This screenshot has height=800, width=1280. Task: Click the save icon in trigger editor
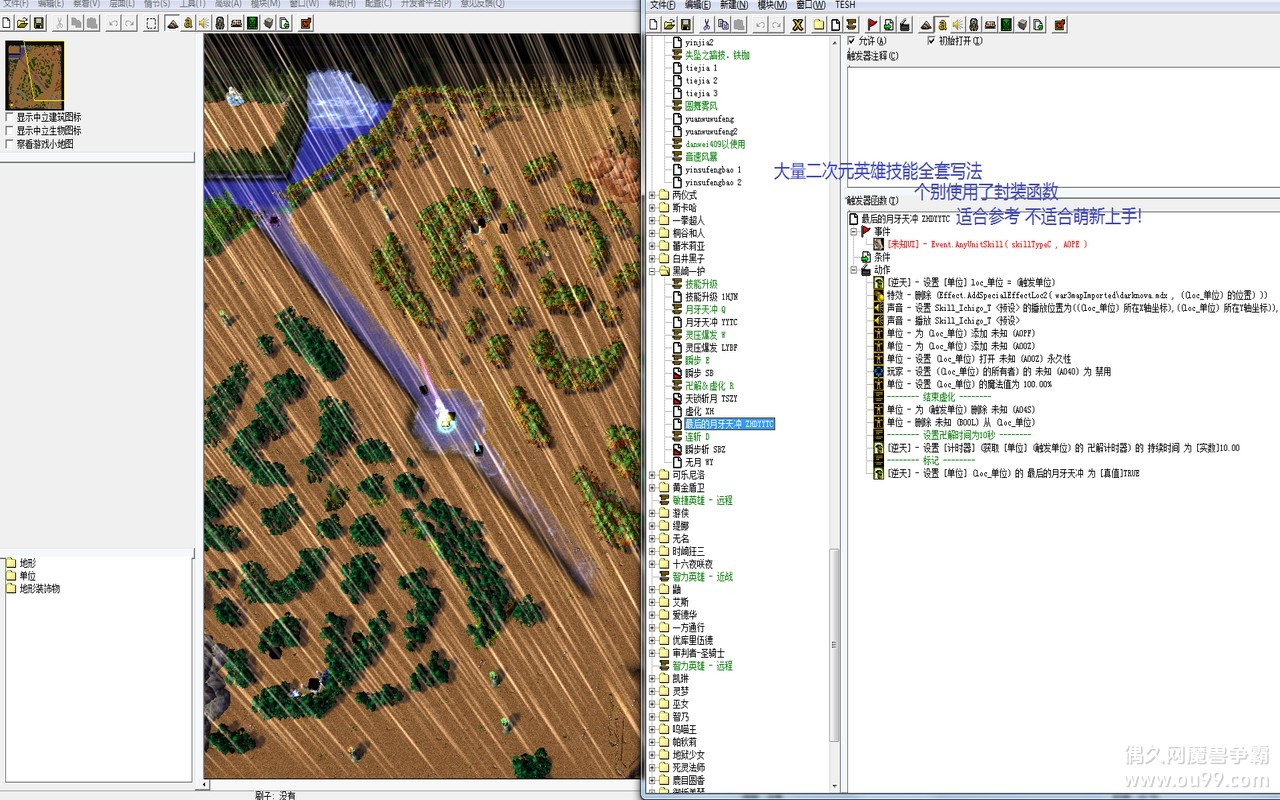686,24
